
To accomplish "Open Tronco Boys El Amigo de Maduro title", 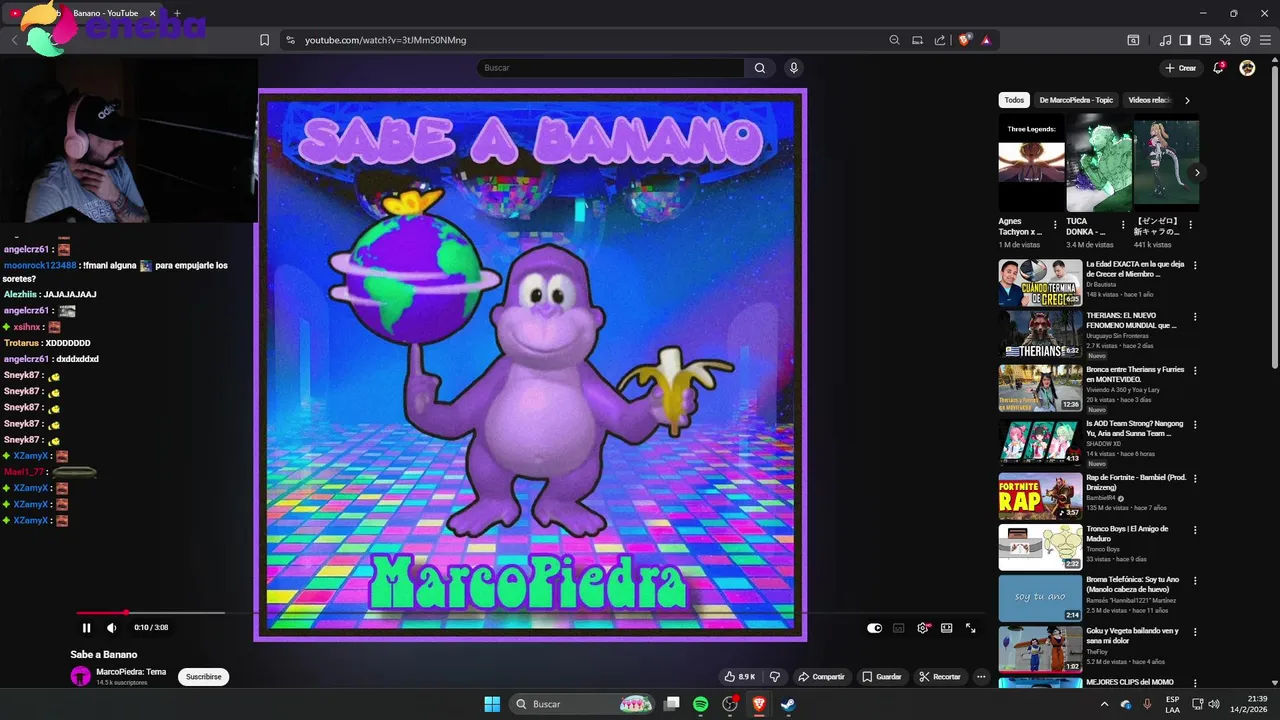I will coord(1127,534).
